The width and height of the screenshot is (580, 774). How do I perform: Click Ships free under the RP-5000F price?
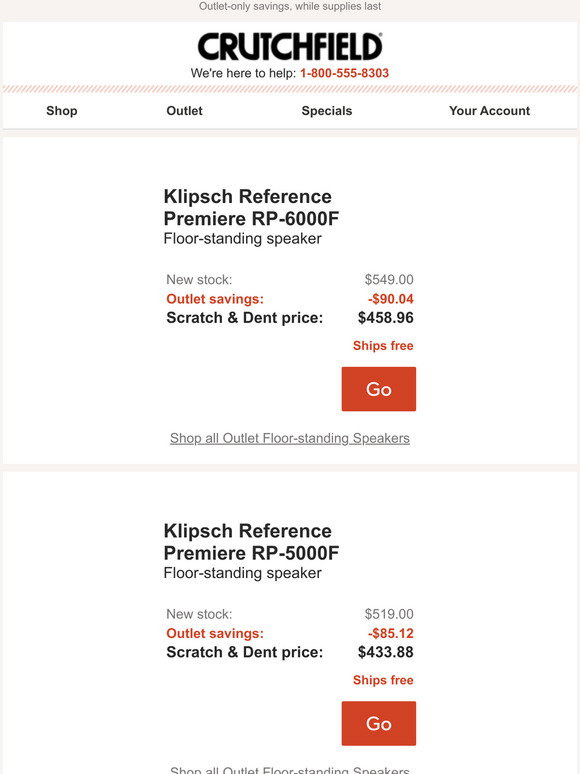click(x=383, y=680)
